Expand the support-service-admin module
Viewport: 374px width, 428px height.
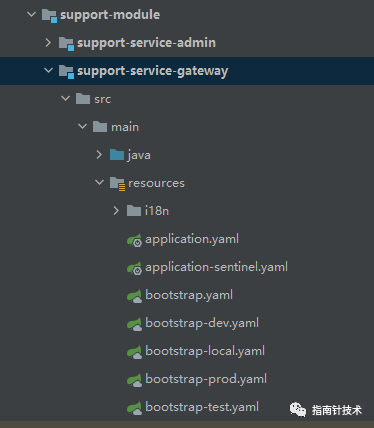[48, 43]
